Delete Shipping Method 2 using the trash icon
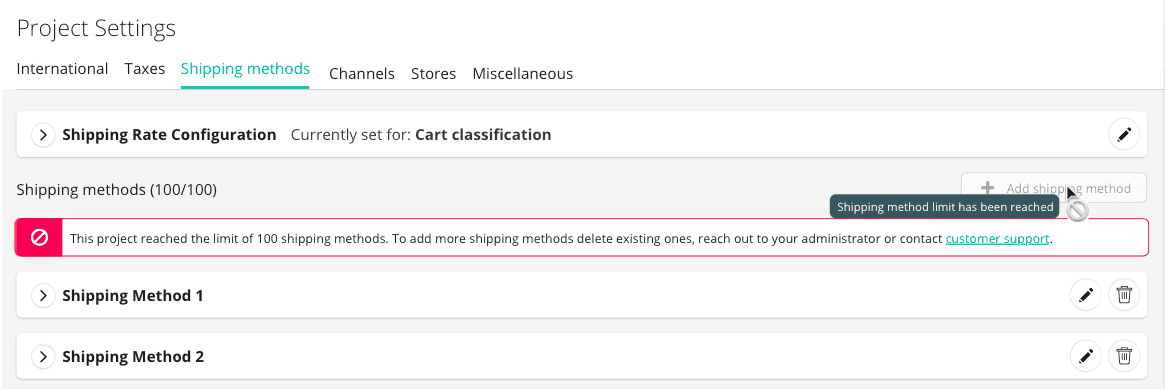The width and height of the screenshot is (1165, 389). click(1124, 356)
